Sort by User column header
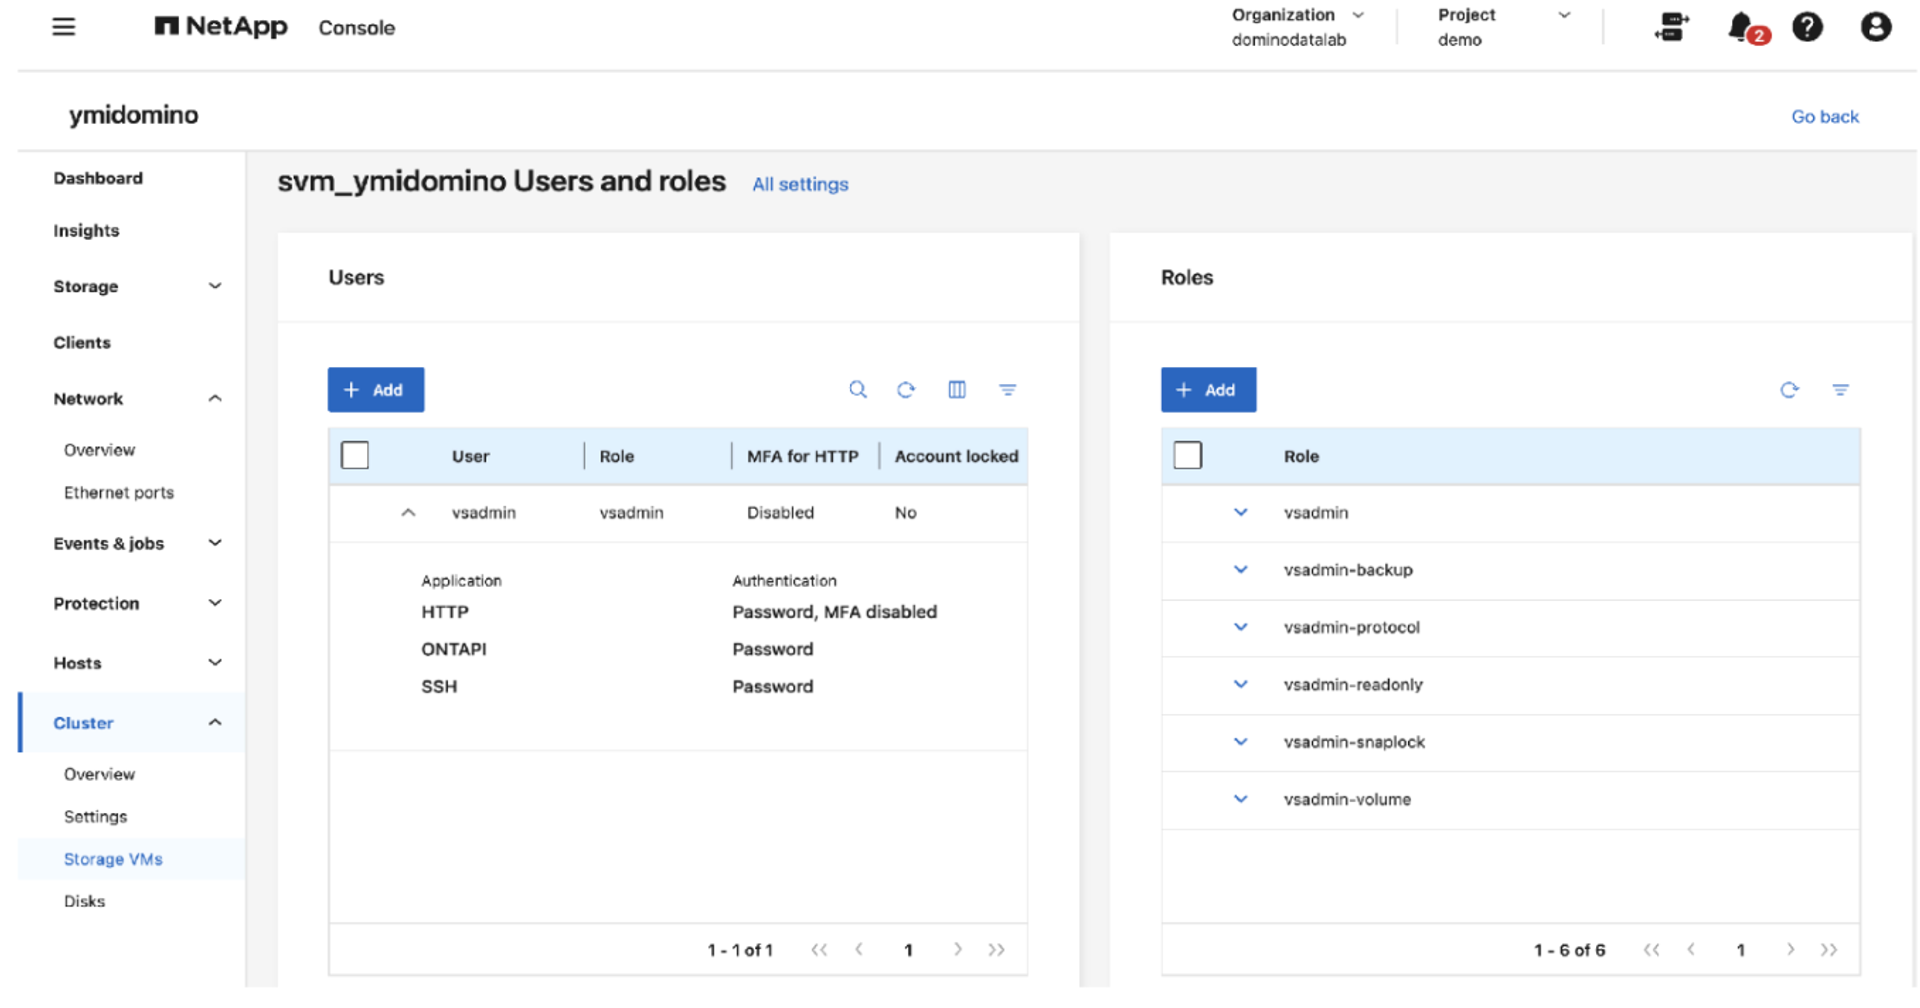This screenshot has width=1920, height=1008. point(470,457)
